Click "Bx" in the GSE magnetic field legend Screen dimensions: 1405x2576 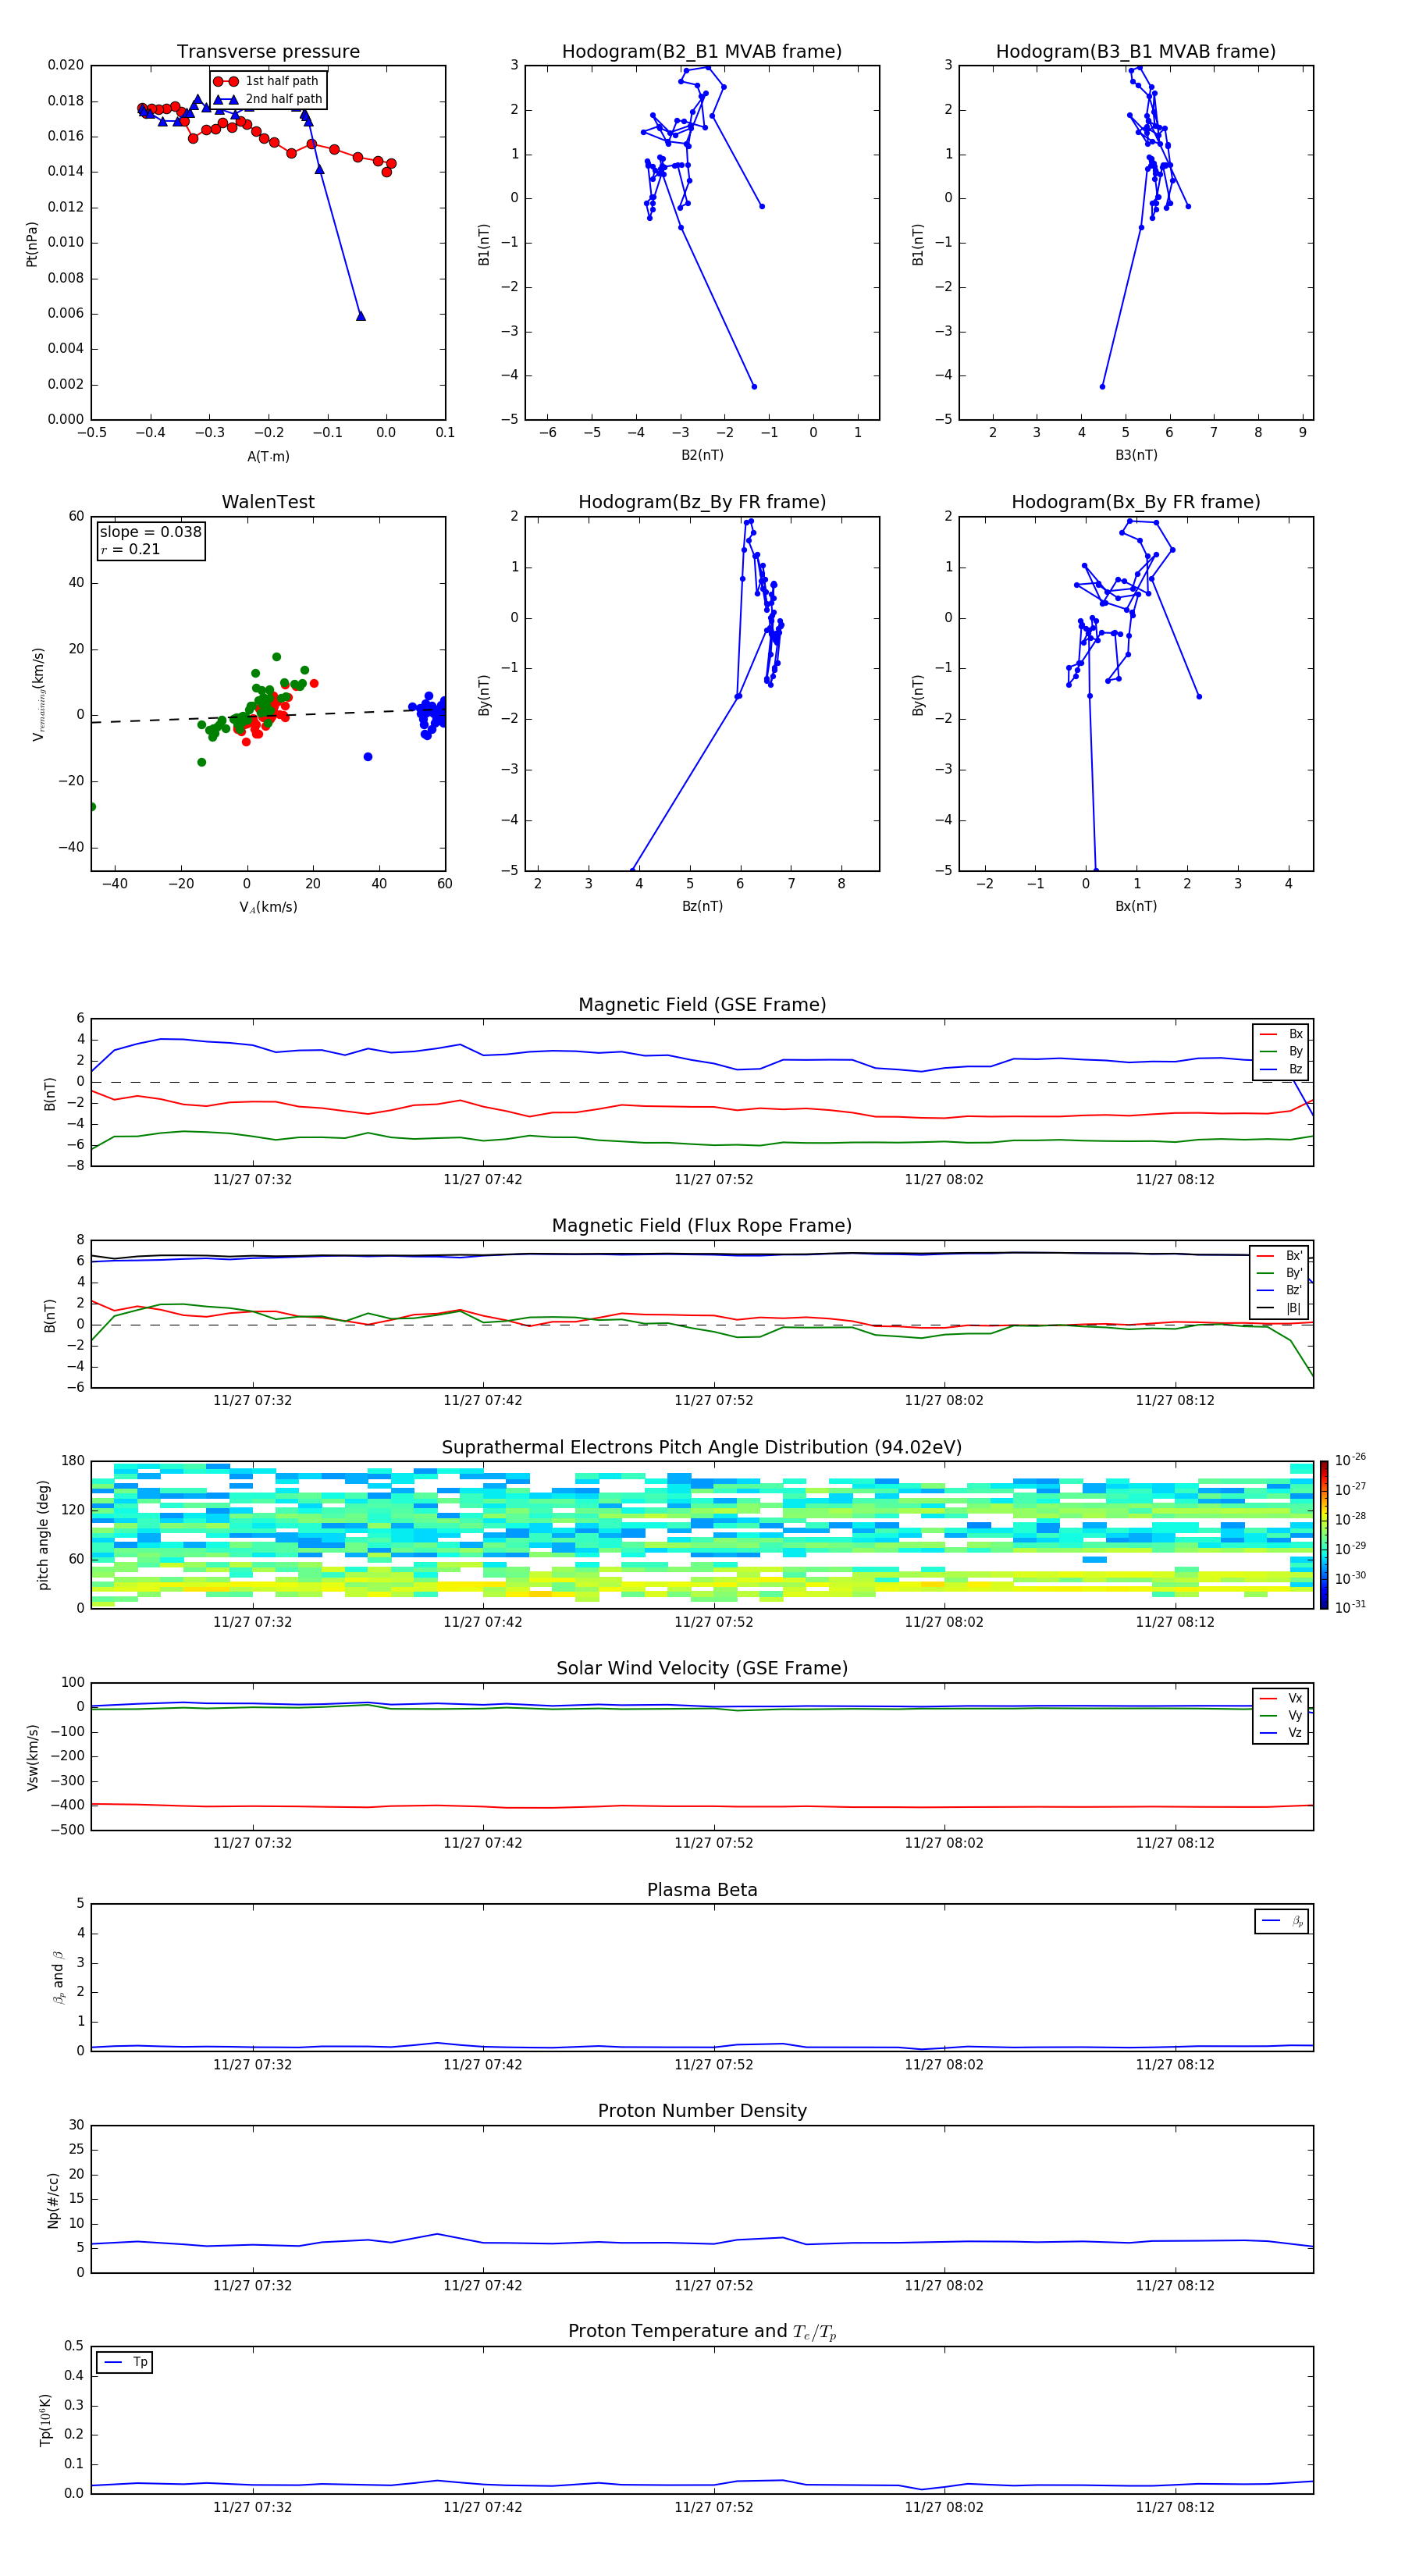(x=1295, y=1034)
